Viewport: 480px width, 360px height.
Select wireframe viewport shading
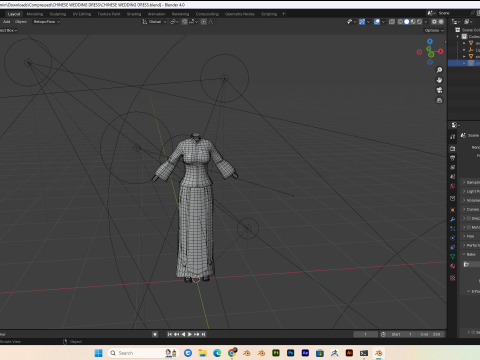pos(400,22)
